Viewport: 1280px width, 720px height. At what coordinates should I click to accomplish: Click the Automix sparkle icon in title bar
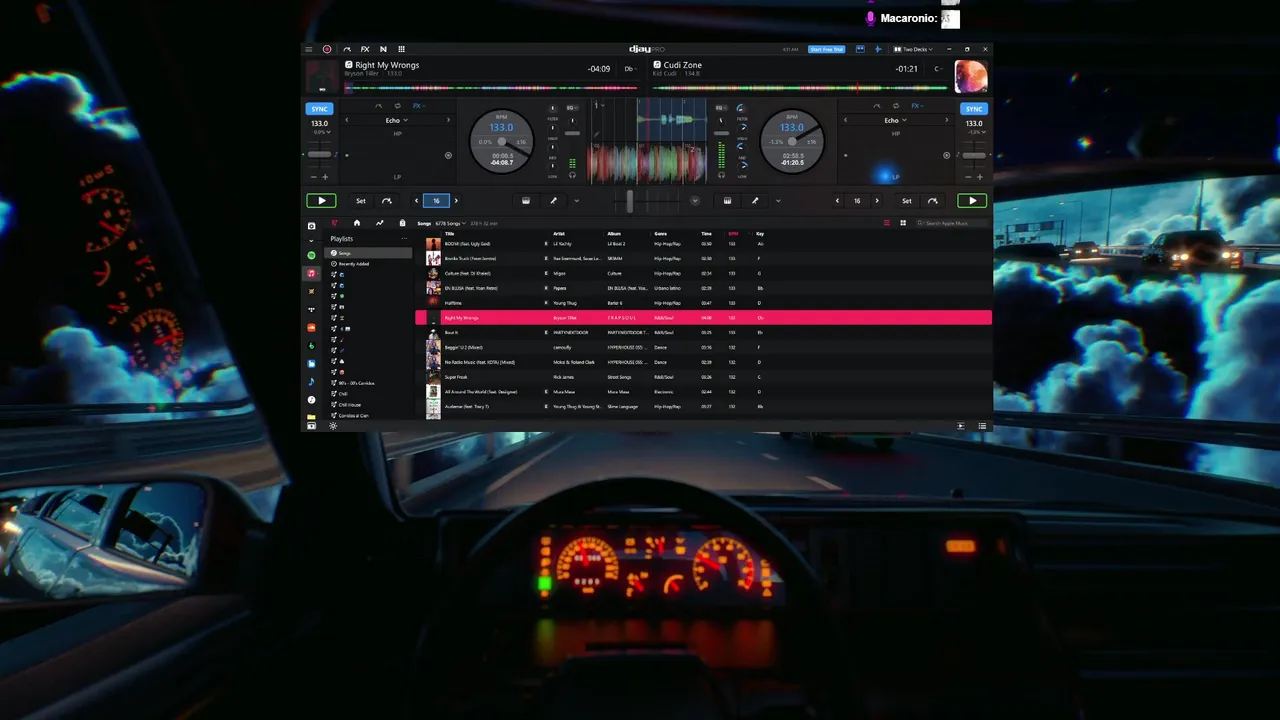(x=878, y=49)
